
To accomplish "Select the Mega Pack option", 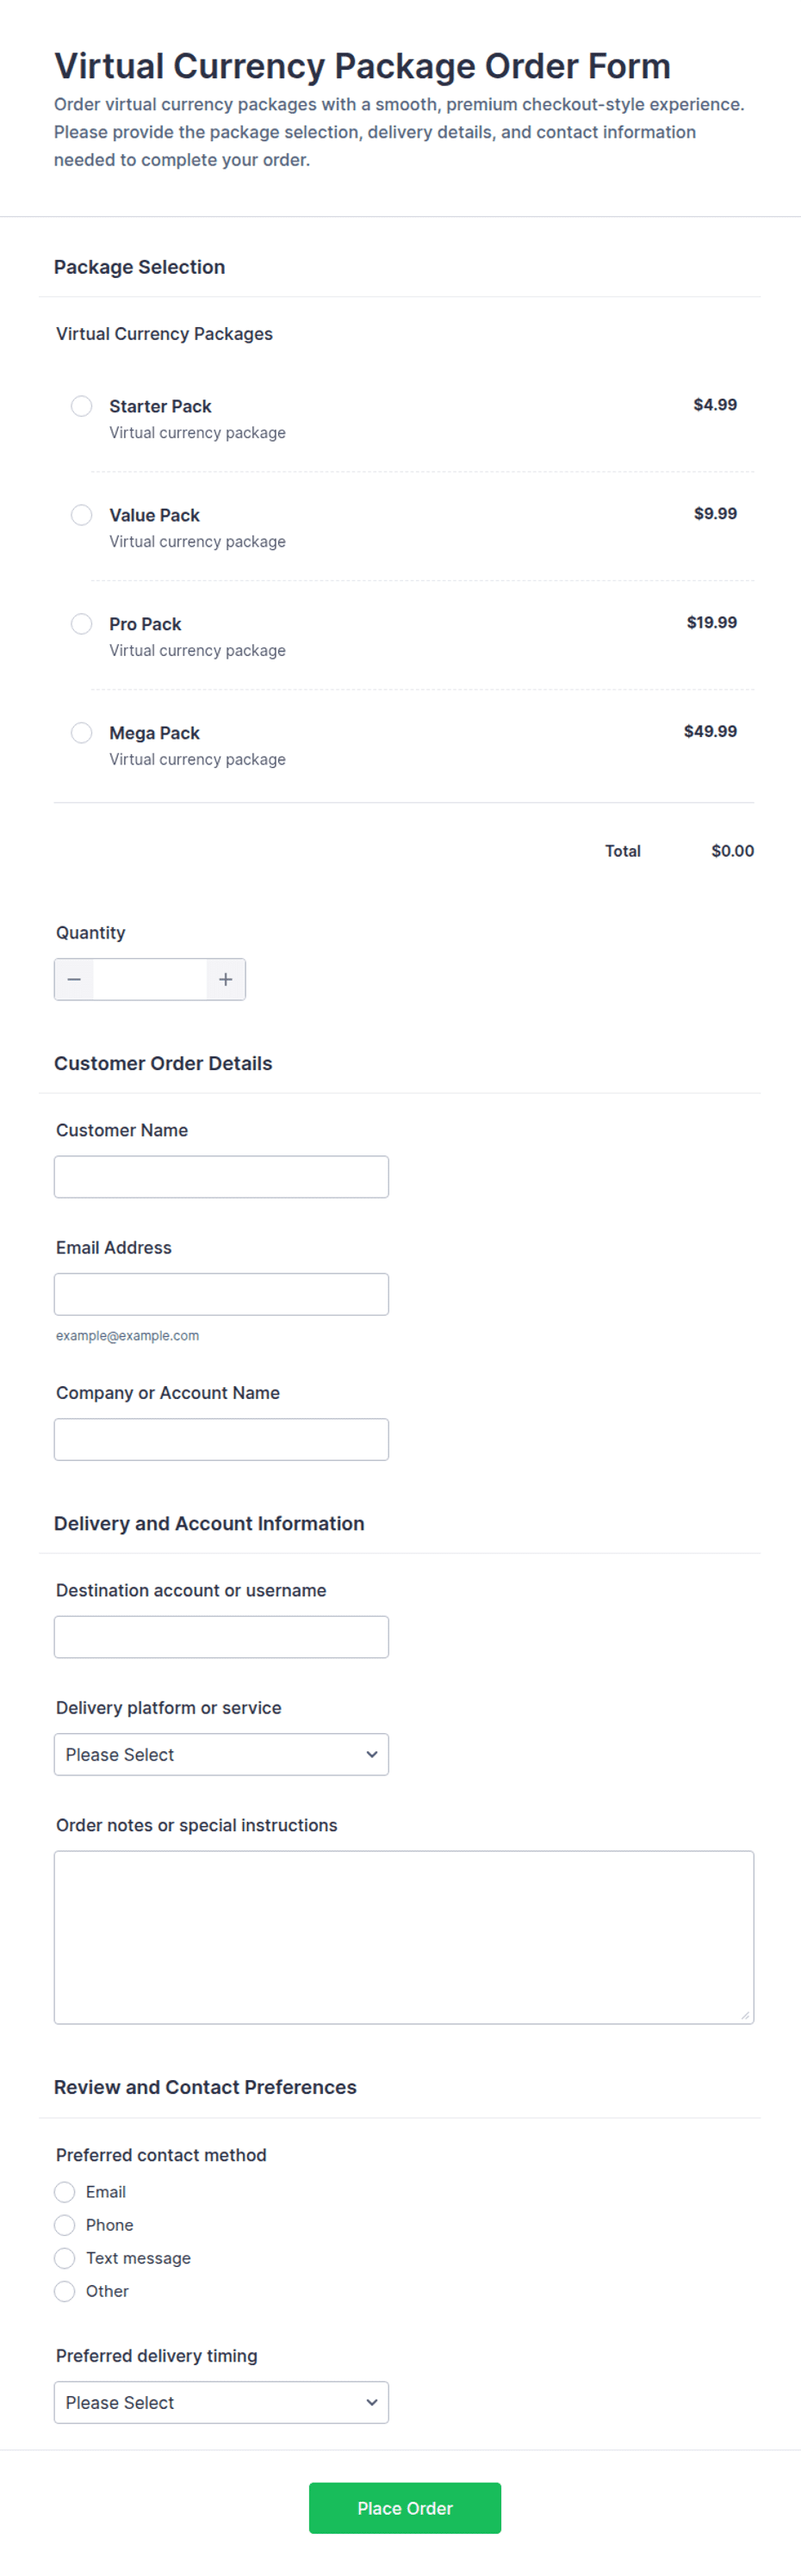I will (82, 733).
